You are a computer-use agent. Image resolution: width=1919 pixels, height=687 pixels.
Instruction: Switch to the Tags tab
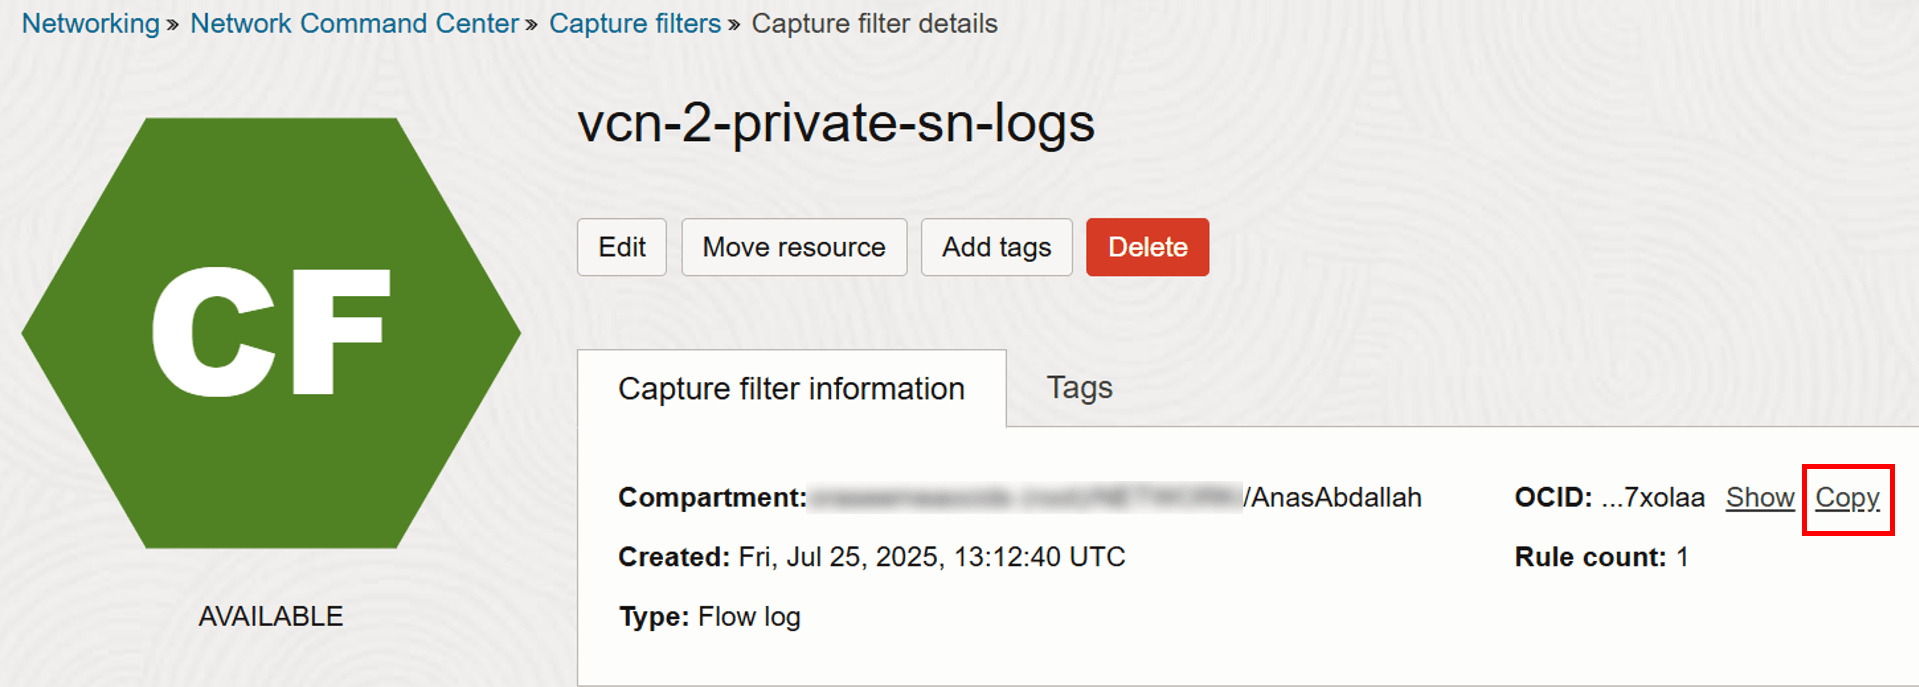pos(1079,387)
